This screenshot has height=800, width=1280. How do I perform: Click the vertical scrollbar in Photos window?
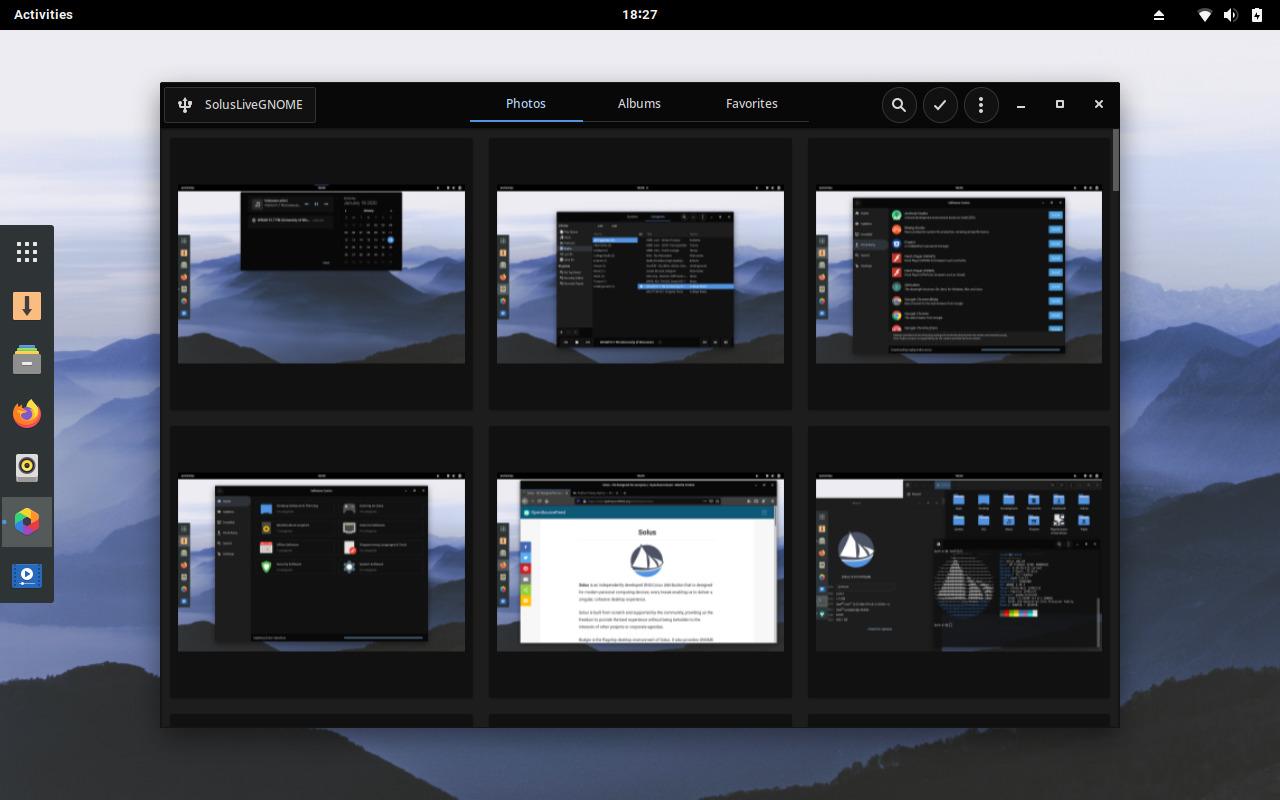(x=1115, y=160)
